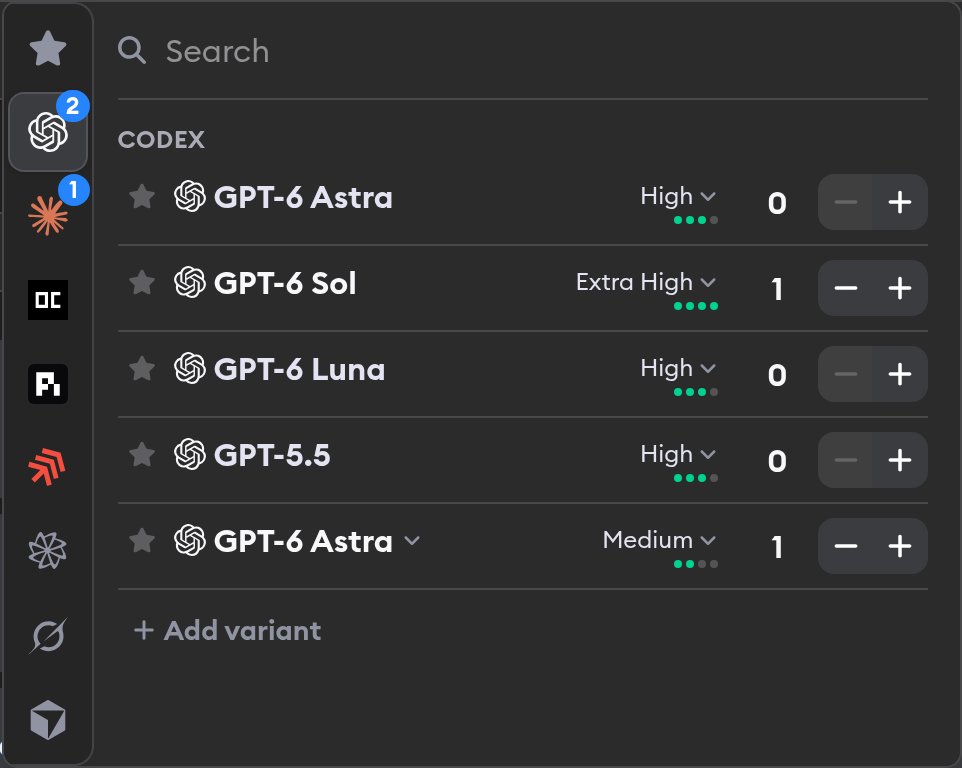This screenshot has height=768, width=962.
Task: Open the High effort dropdown for the first GPT-6 Astra row
Action: click(x=678, y=197)
